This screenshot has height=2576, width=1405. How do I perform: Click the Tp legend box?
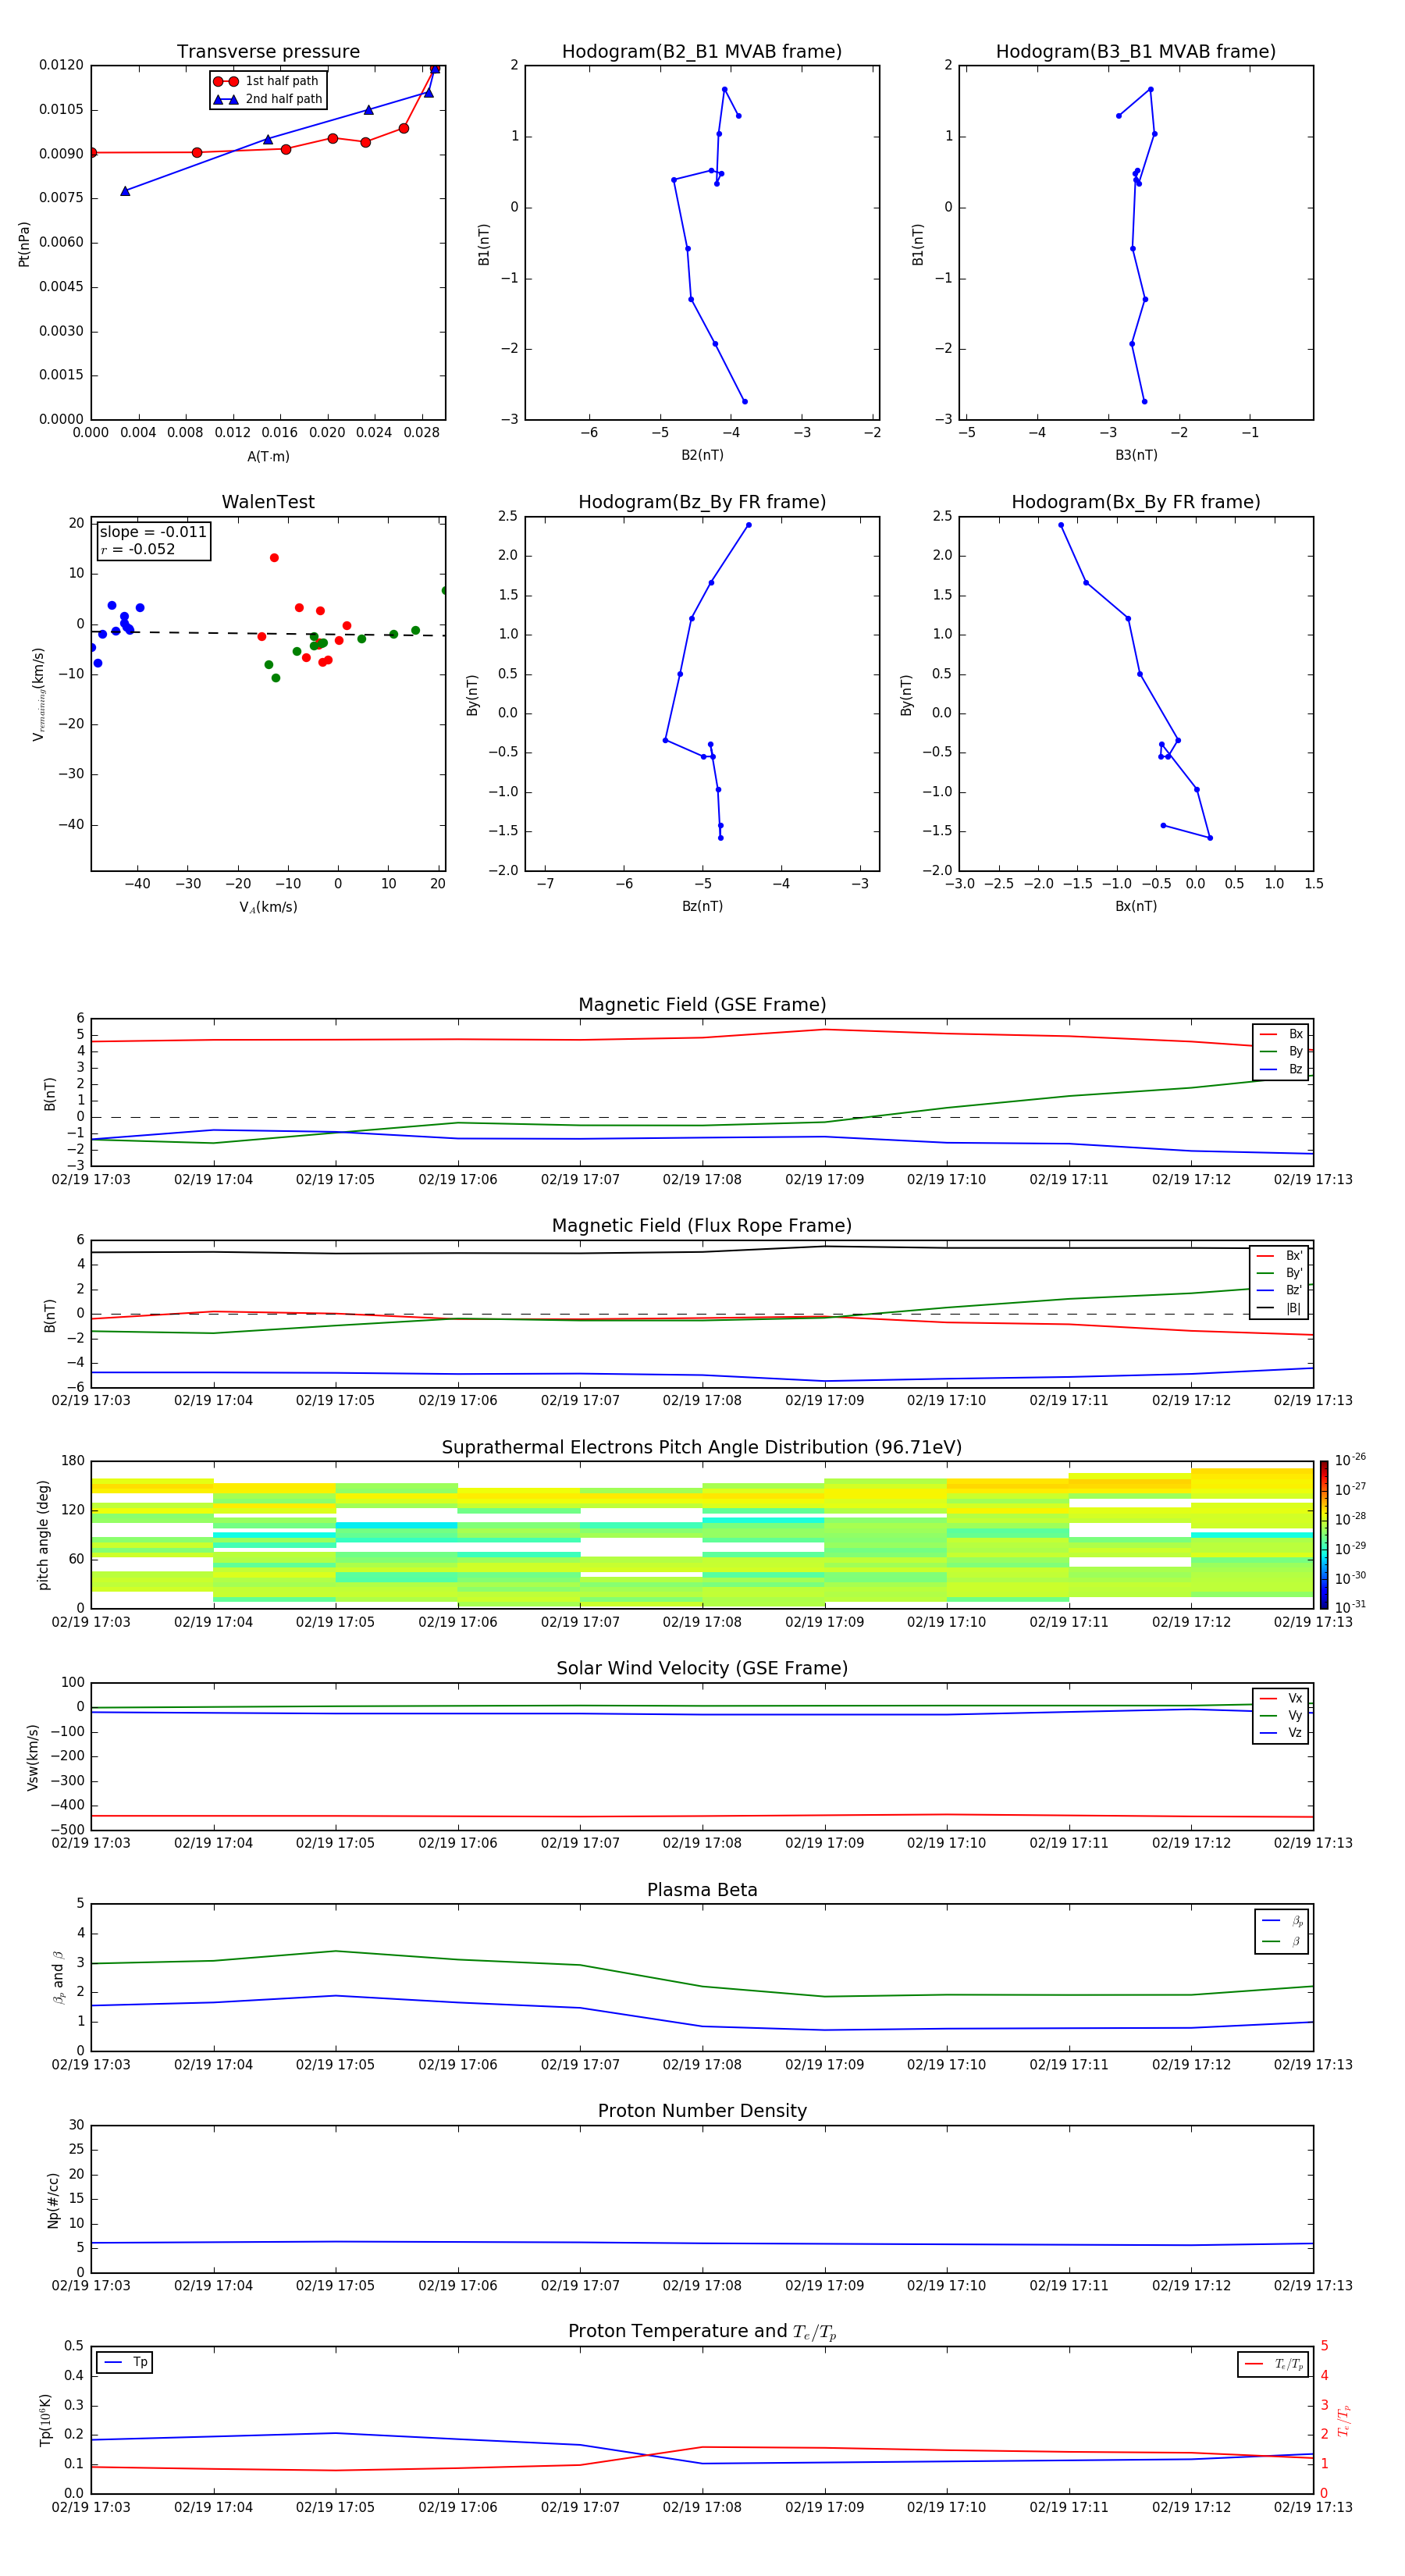125,2362
